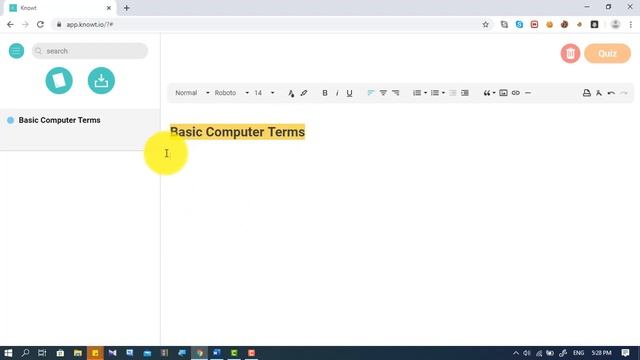The width and height of the screenshot is (640, 360).
Task: Click the highlighted Basic Computer Terms title
Action: coord(238,132)
